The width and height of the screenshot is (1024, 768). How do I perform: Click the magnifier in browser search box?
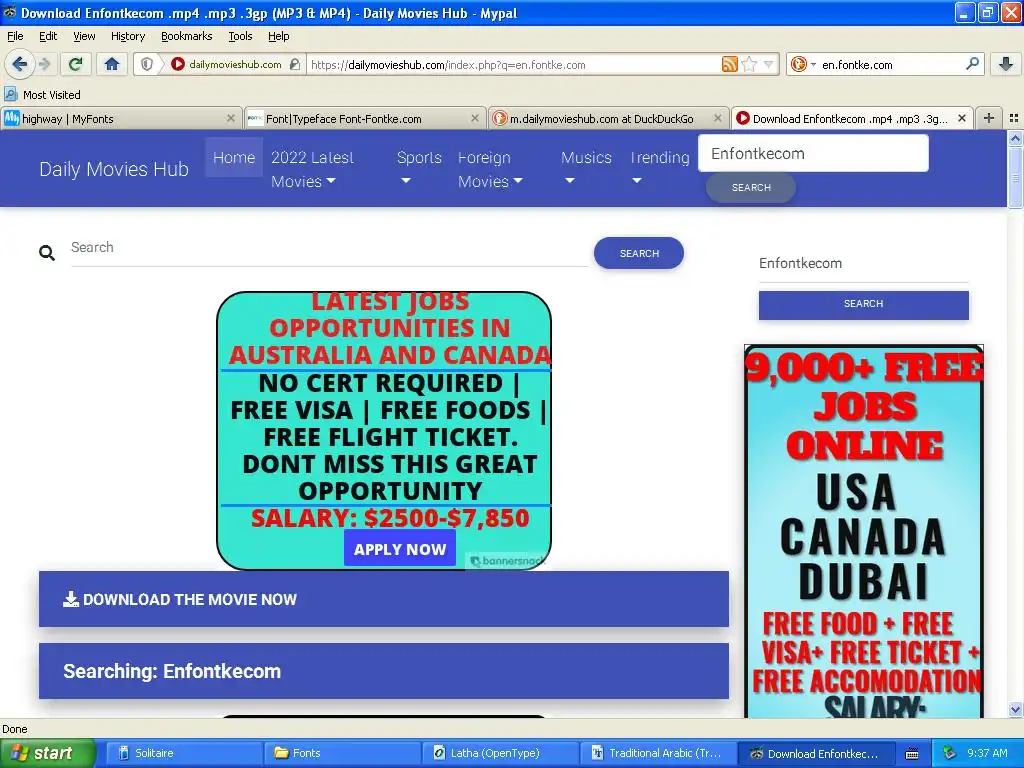coord(972,64)
